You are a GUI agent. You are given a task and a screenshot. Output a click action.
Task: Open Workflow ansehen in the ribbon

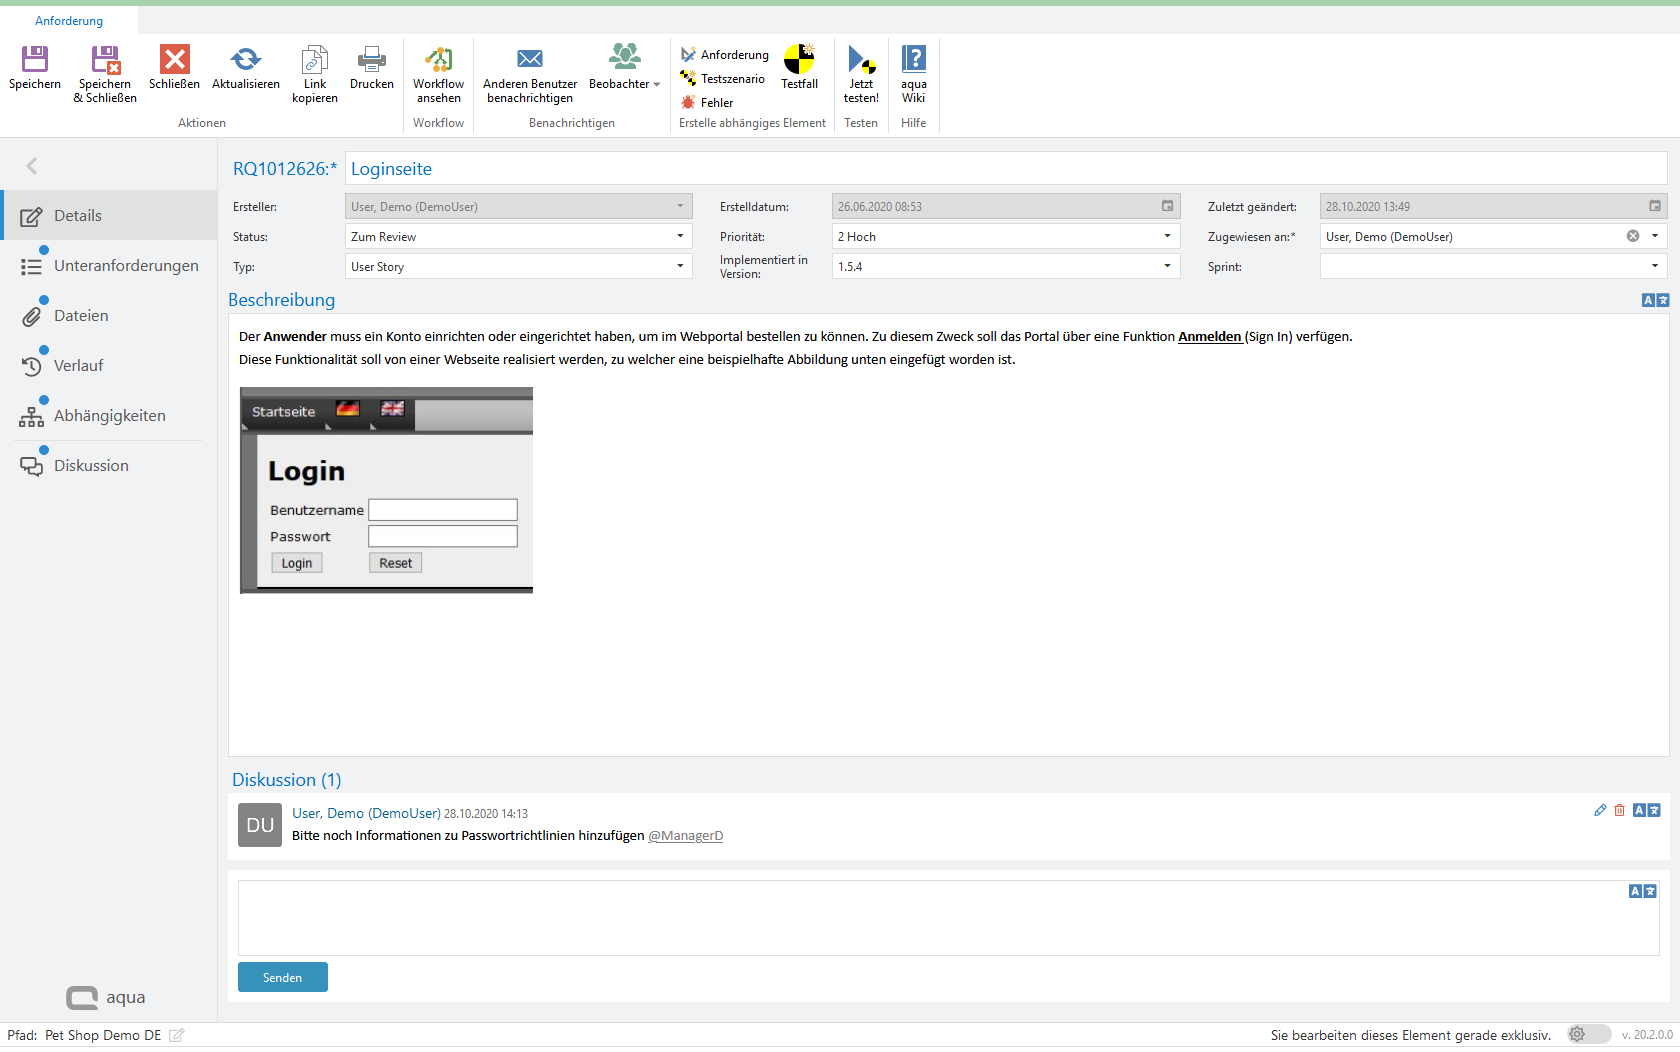tap(438, 61)
